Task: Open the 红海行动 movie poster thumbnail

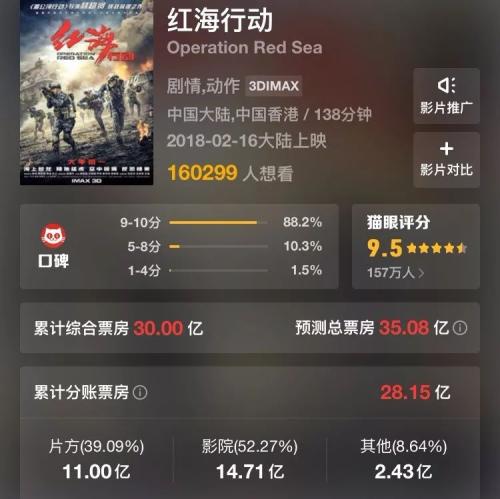Action: click(87, 93)
